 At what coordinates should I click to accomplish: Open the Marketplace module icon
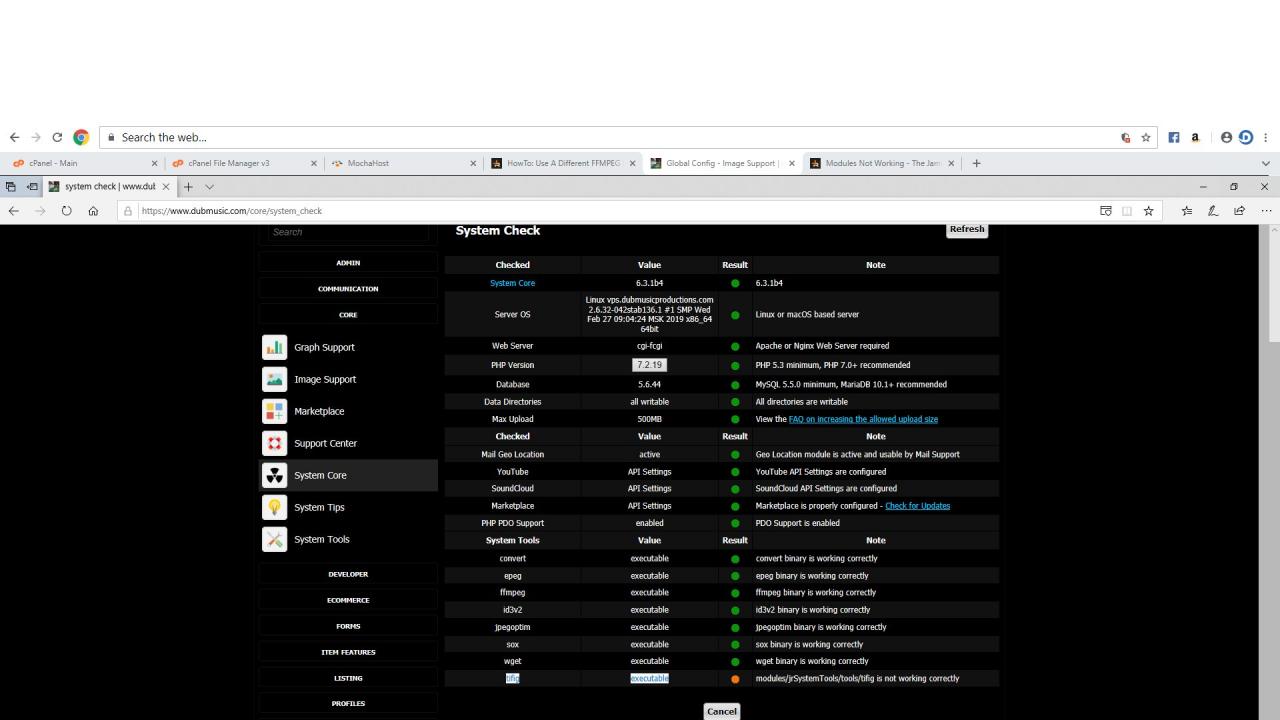click(274, 411)
